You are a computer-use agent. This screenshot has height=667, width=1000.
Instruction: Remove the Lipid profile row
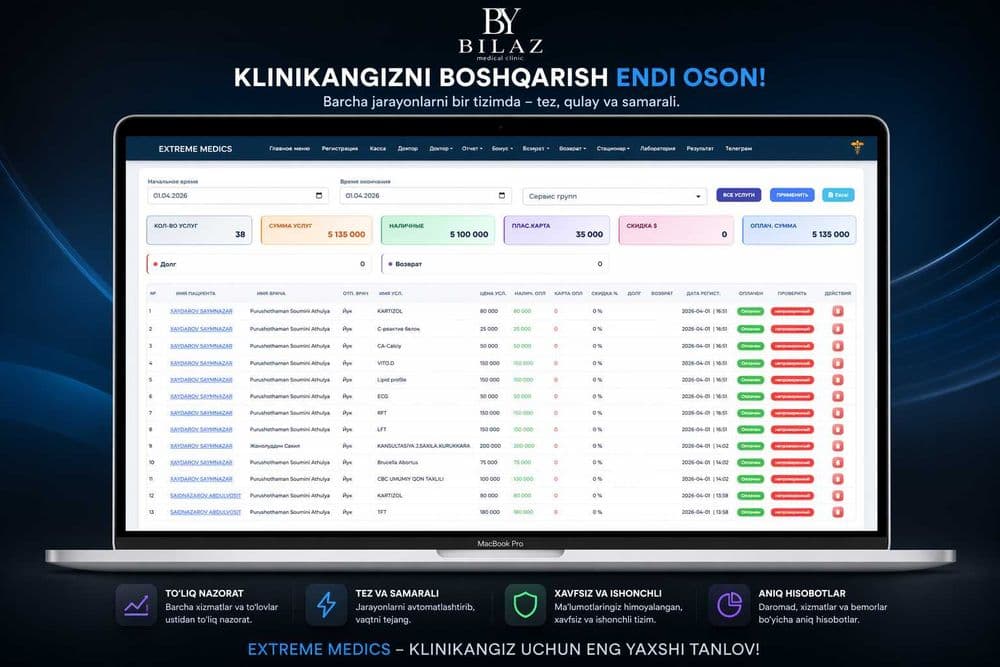coord(837,380)
